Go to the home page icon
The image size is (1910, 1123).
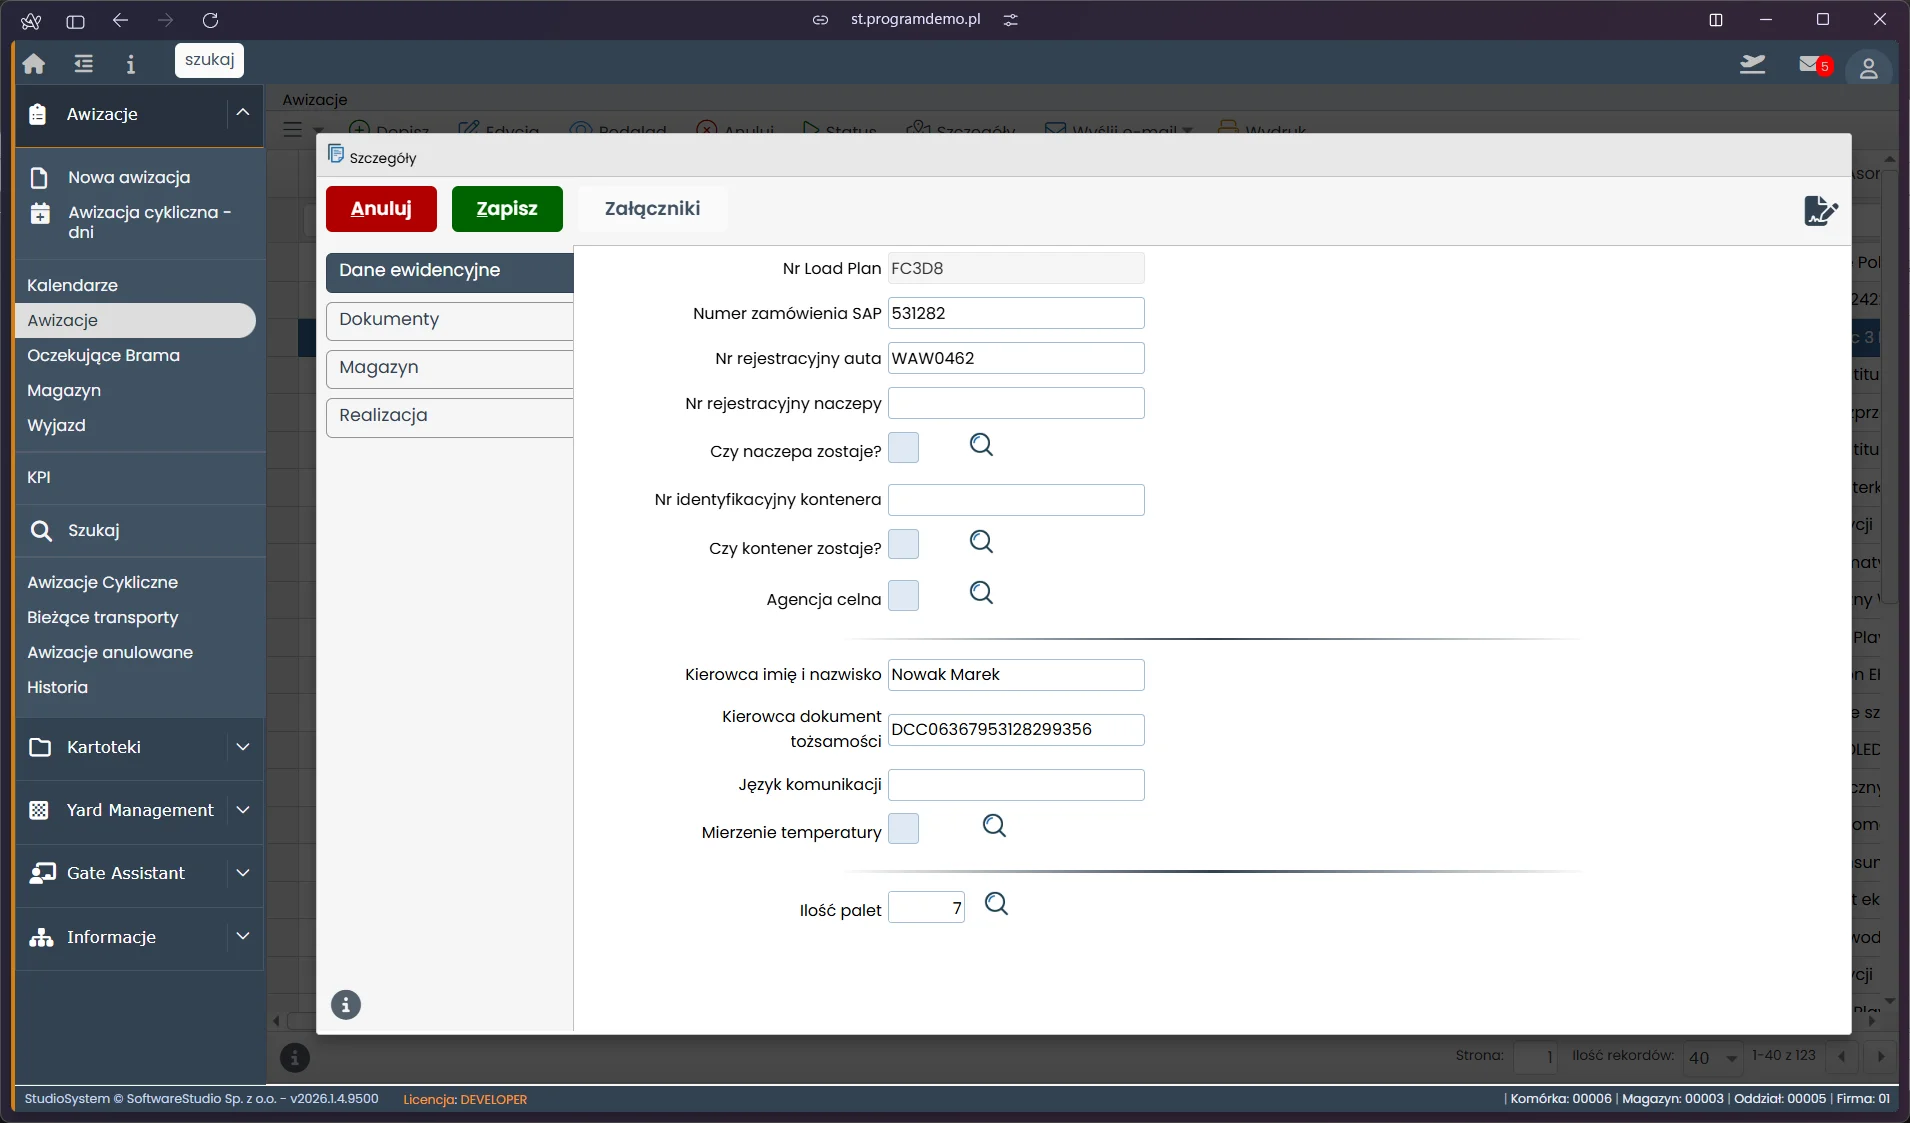pos(34,64)
